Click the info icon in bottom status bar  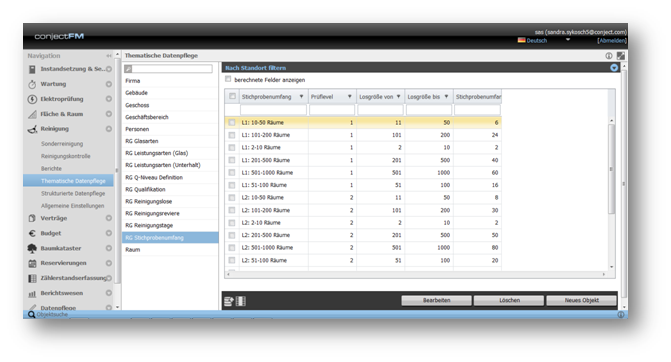point(621,315)
